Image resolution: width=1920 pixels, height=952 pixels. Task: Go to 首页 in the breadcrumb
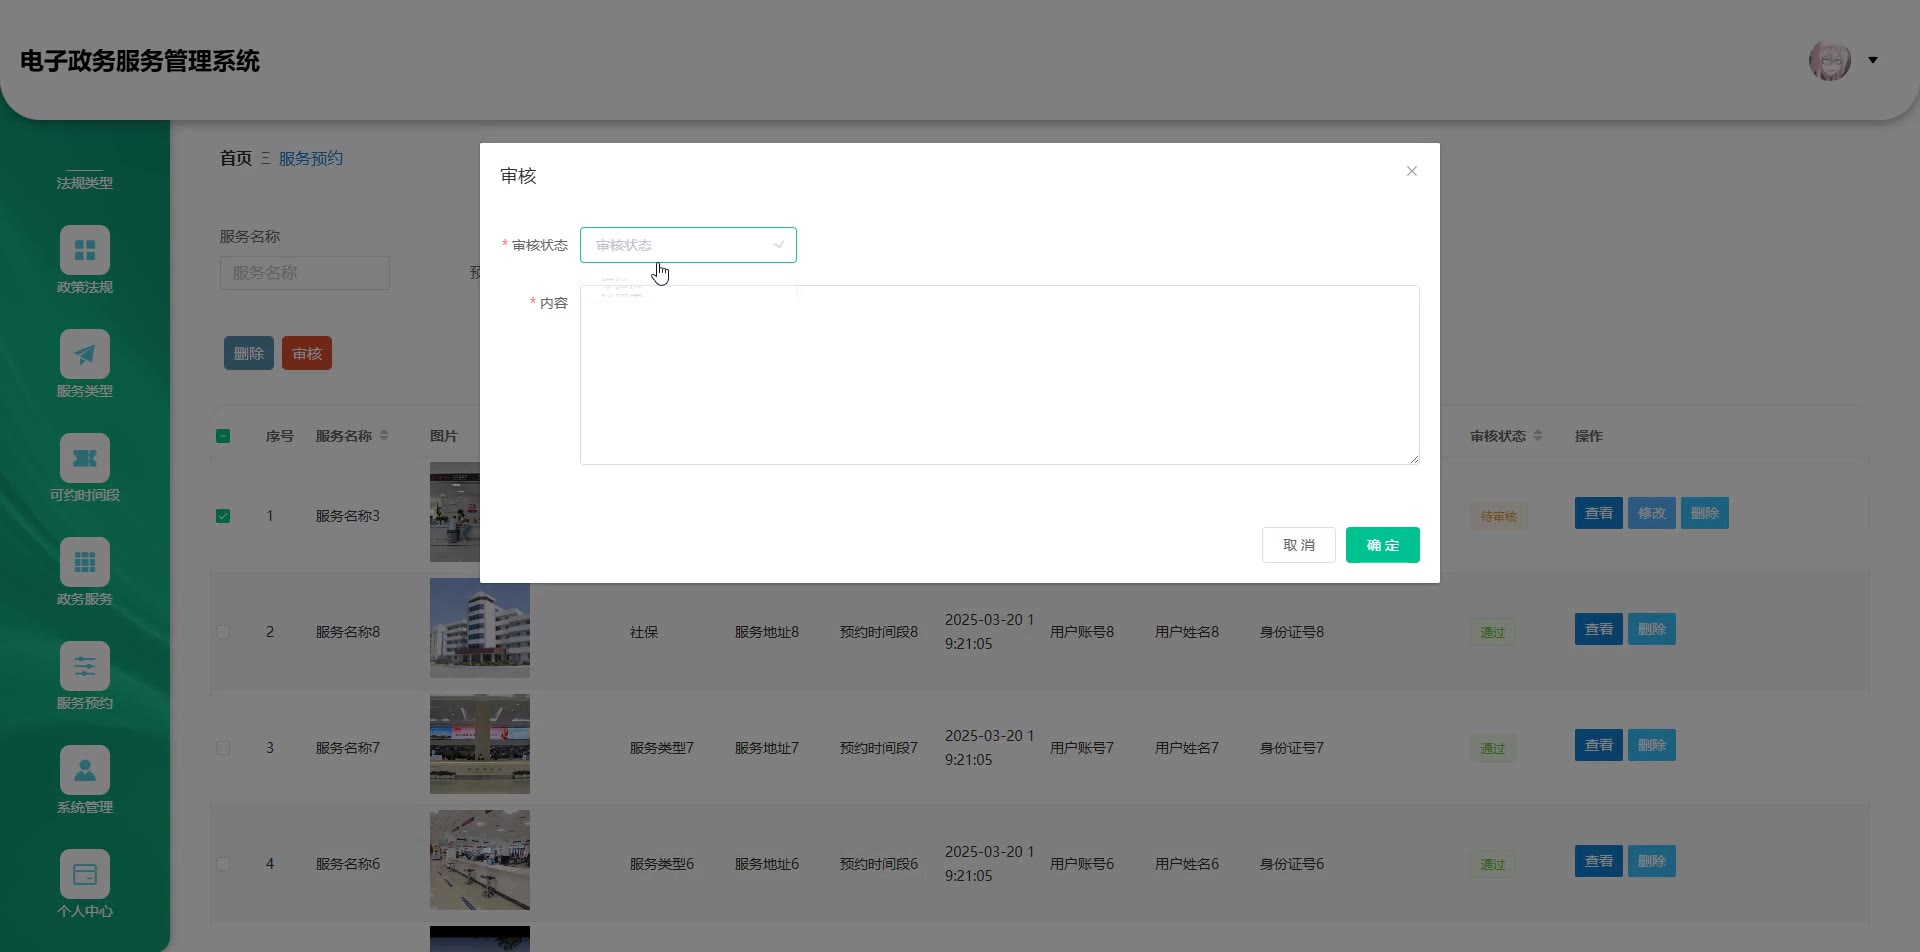pyautogui.click(x=236, y=158)
